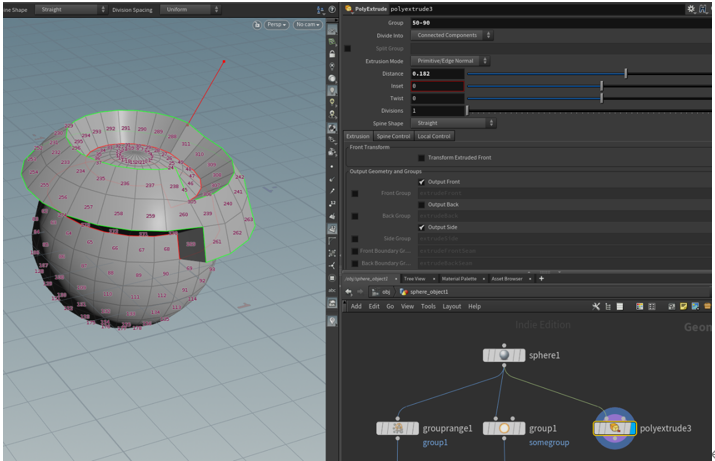Enable Transform Extruded Front checkbox
The image size is (715, 461).
(x=421, y=158)
